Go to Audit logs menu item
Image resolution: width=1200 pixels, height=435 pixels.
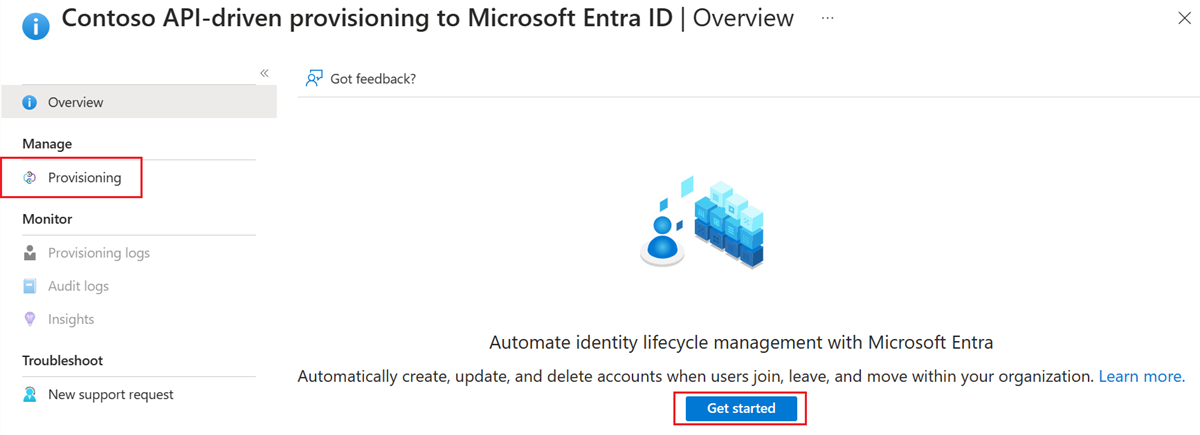pyautogui.click(x=78, y=286)
